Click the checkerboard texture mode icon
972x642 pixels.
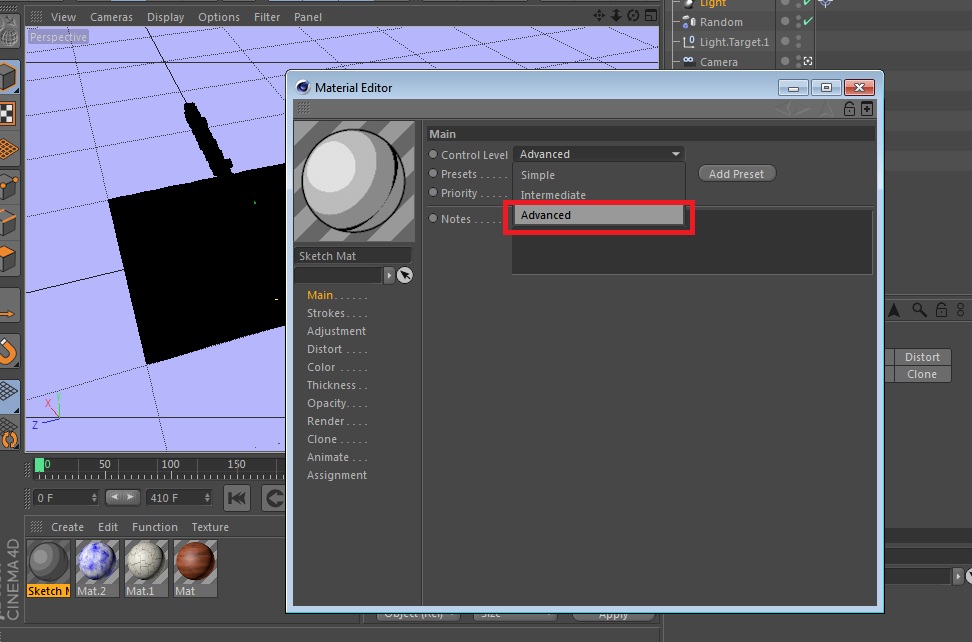click(7, 113)
